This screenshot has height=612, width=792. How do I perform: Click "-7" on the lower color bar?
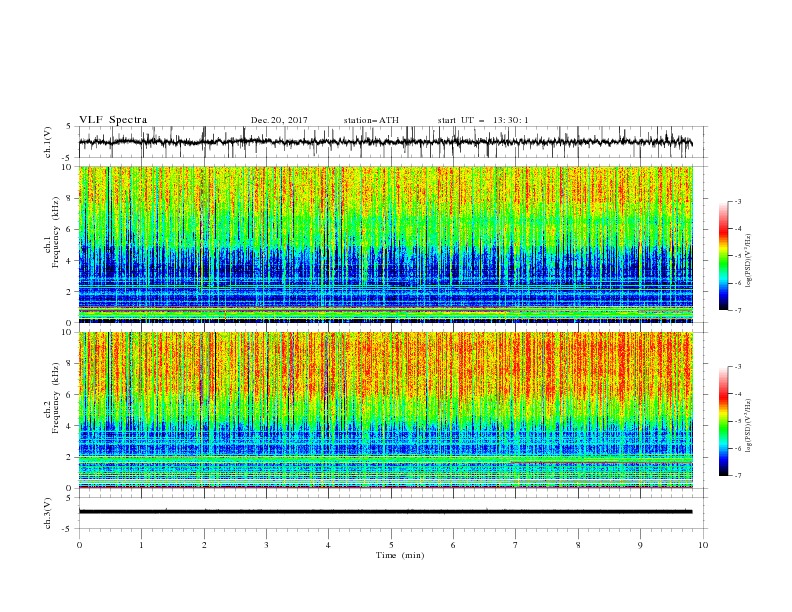coord(738,476)
